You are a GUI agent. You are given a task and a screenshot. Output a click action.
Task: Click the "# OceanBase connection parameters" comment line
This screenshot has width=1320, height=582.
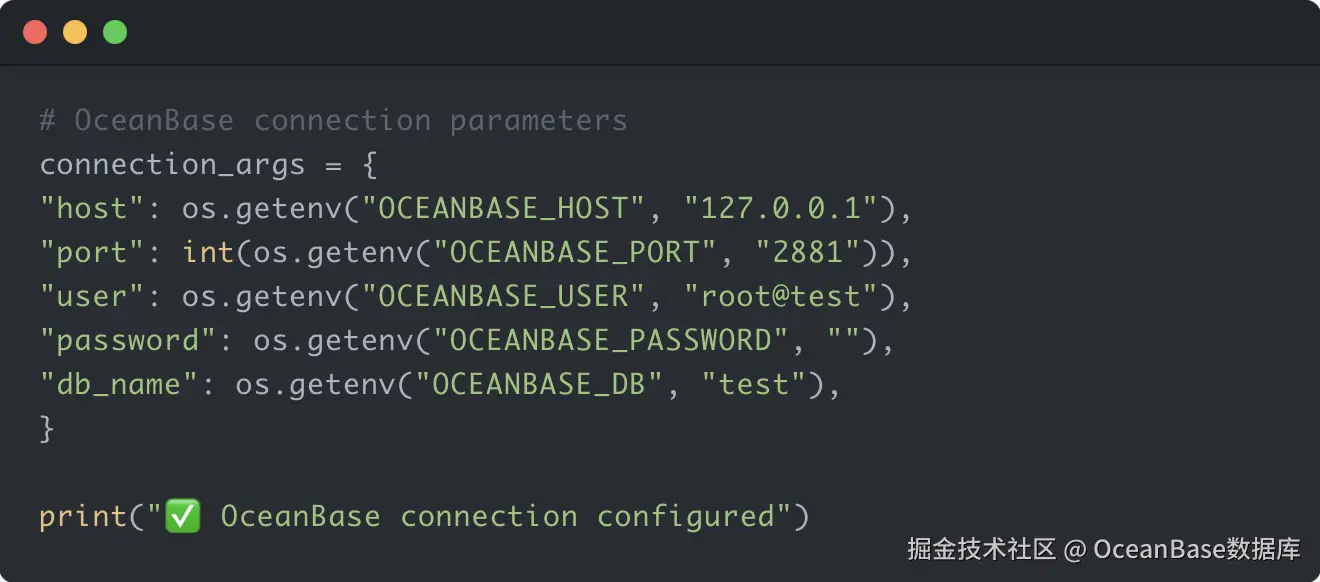(333, 121)
